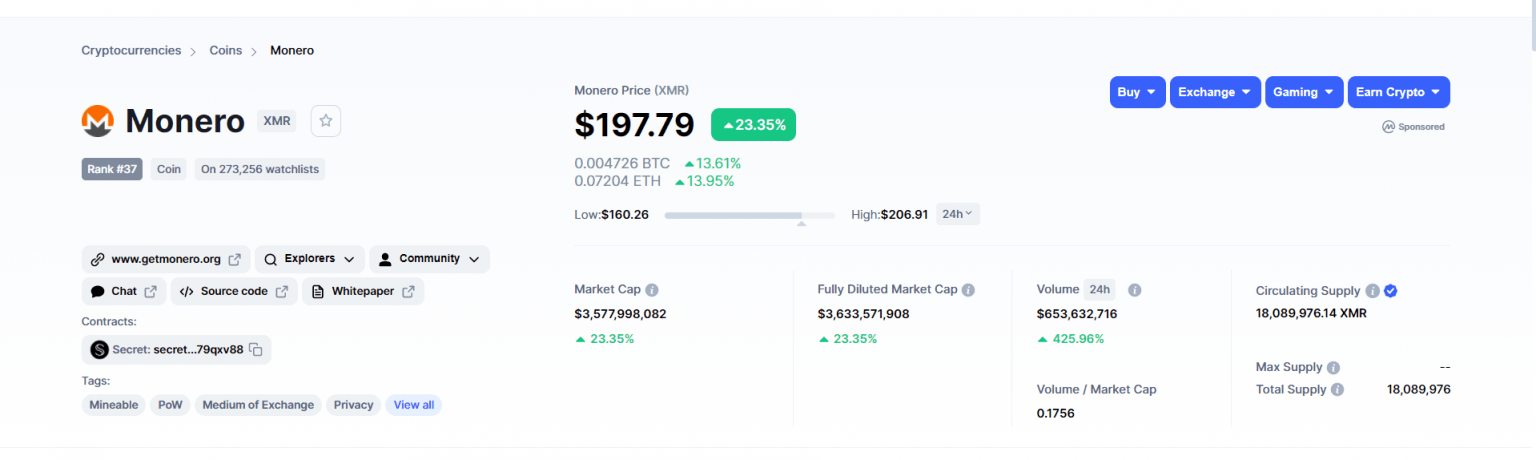
Task: Go to Cryptocurrencies breadcrumb
Action: click(131, 50)
